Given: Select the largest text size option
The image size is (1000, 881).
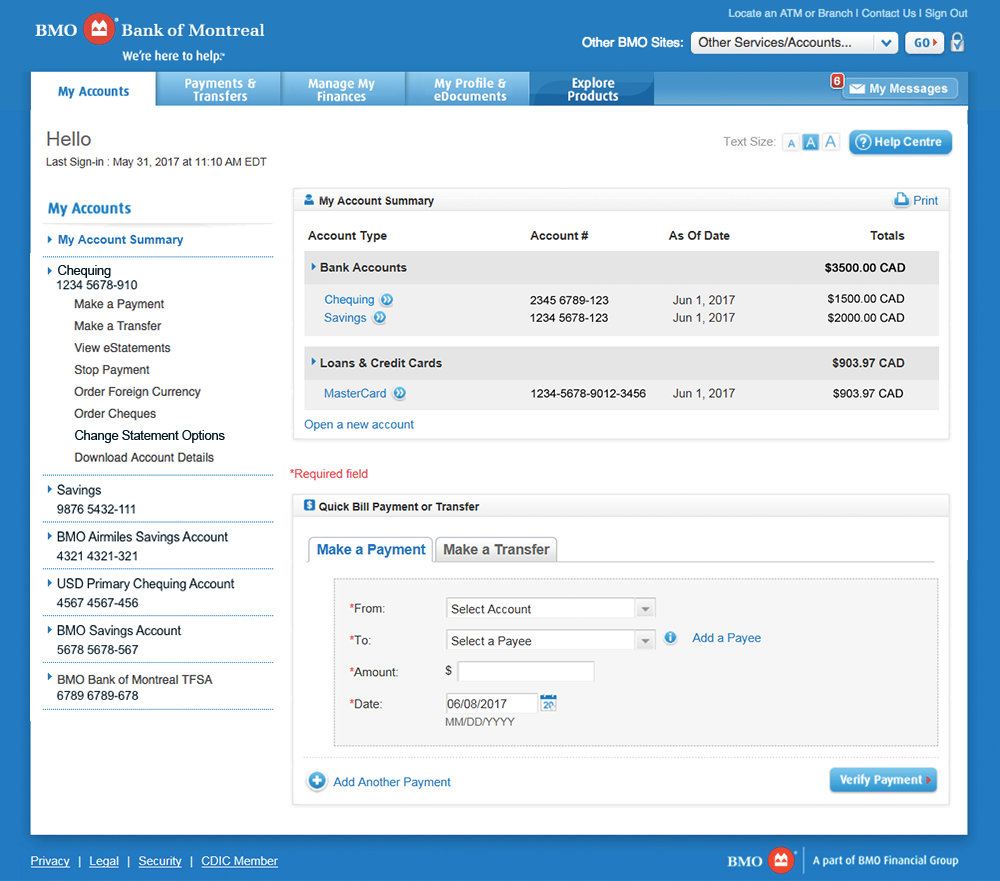Looking at the screenshot, I should (830, 142).
